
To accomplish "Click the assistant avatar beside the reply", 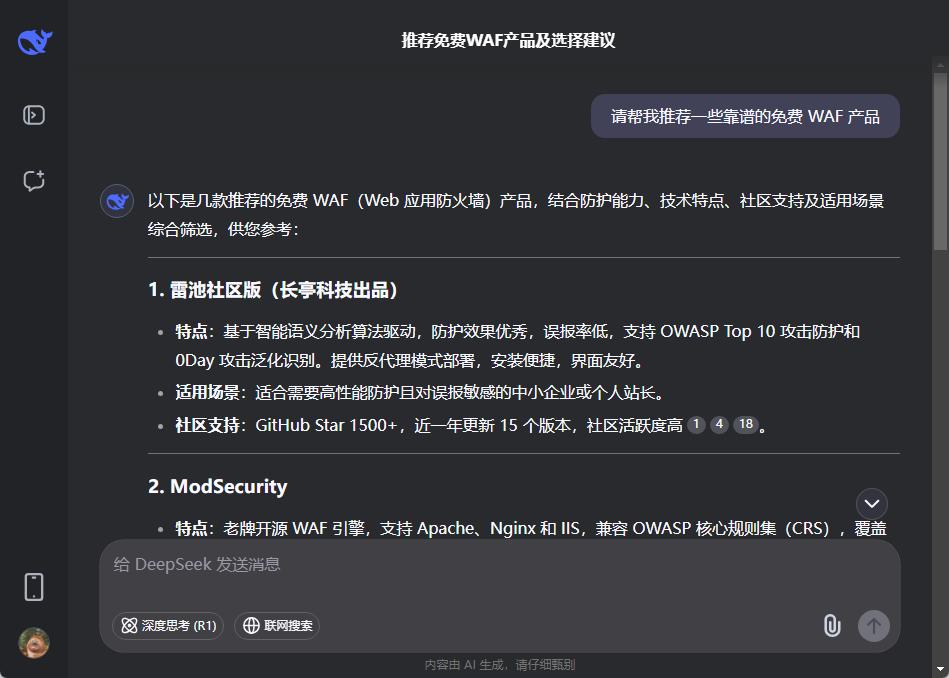I will click(x=117, y=201).
